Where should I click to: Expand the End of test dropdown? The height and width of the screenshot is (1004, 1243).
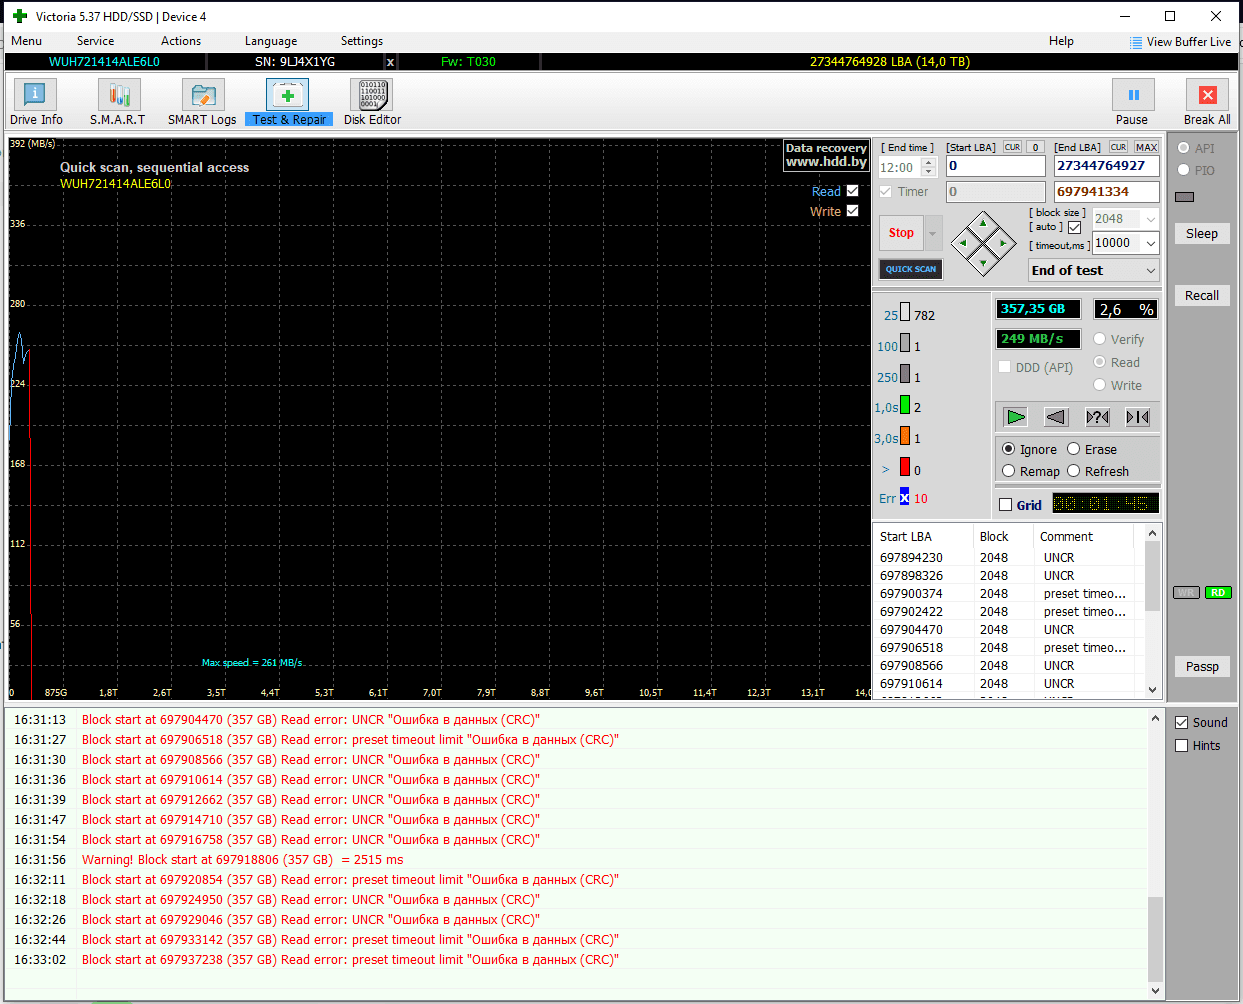(1150, 271)
